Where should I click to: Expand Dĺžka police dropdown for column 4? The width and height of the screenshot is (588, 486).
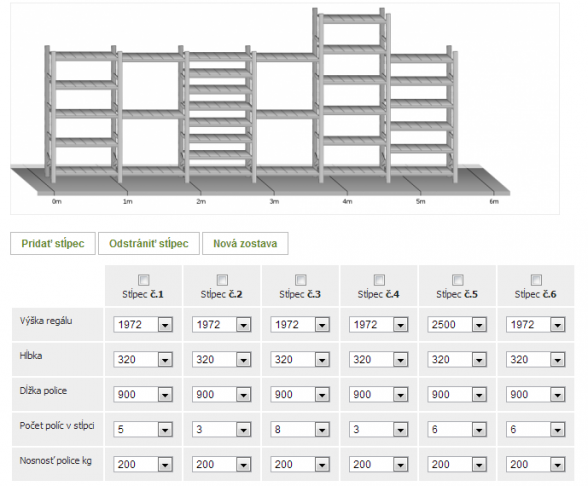378,394
